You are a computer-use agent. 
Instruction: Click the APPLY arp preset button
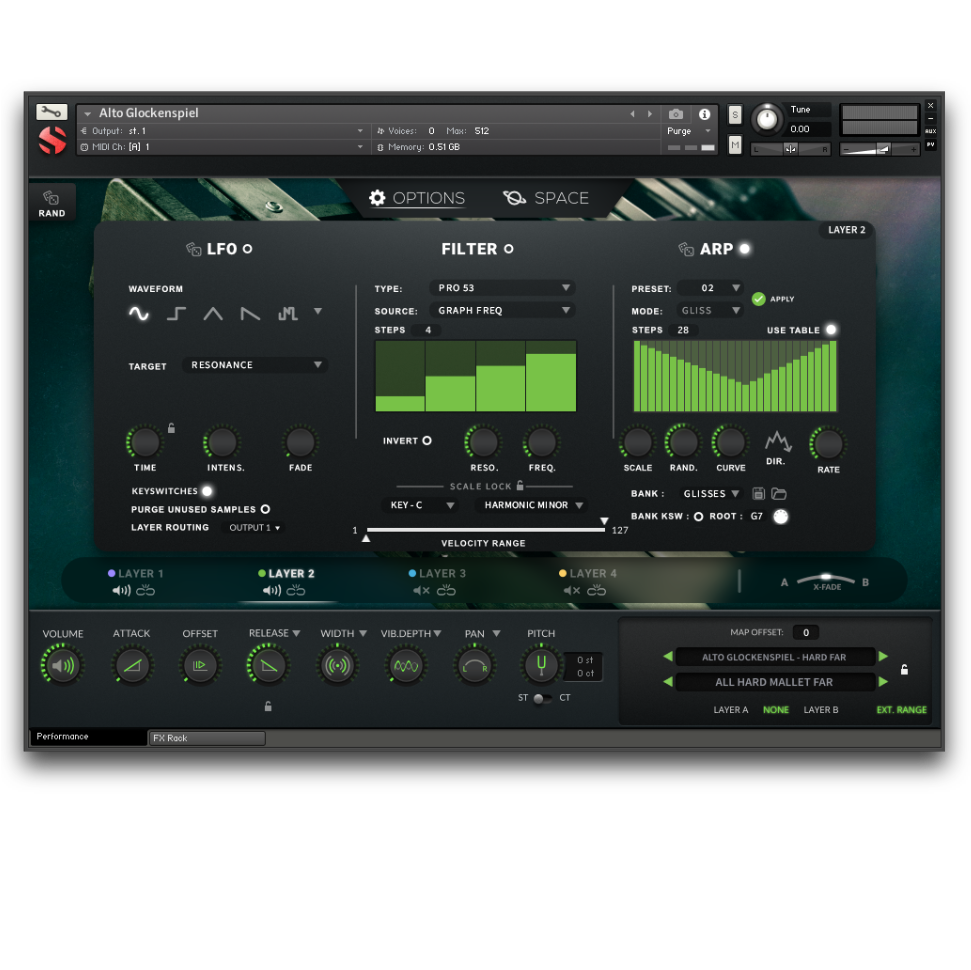click(759, 299)
